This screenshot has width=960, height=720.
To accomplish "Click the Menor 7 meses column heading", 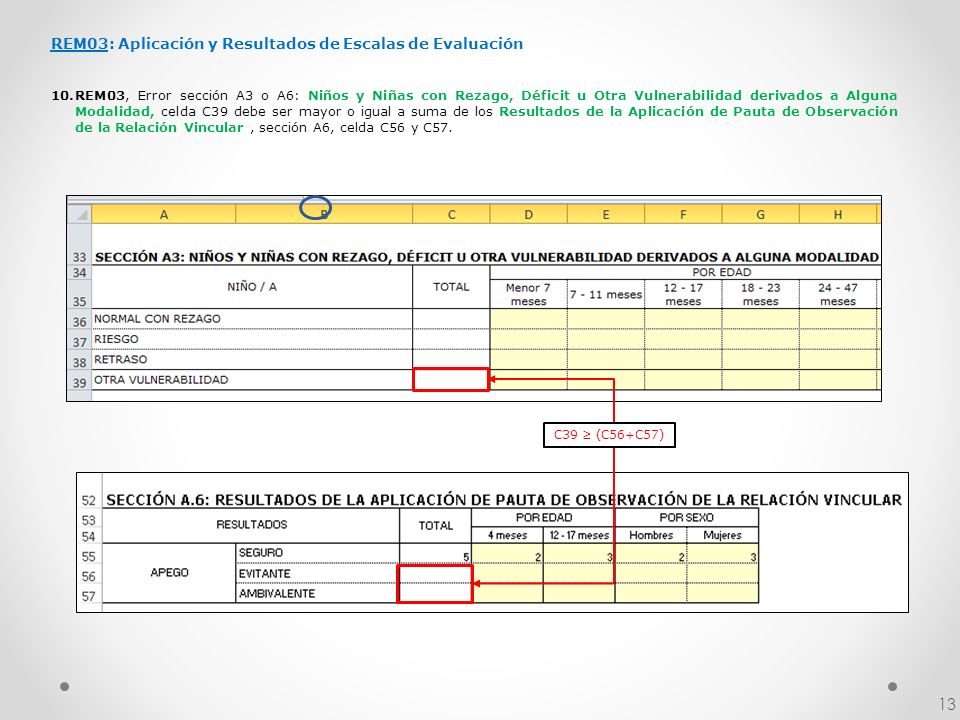I will click(x=528, y=294).
